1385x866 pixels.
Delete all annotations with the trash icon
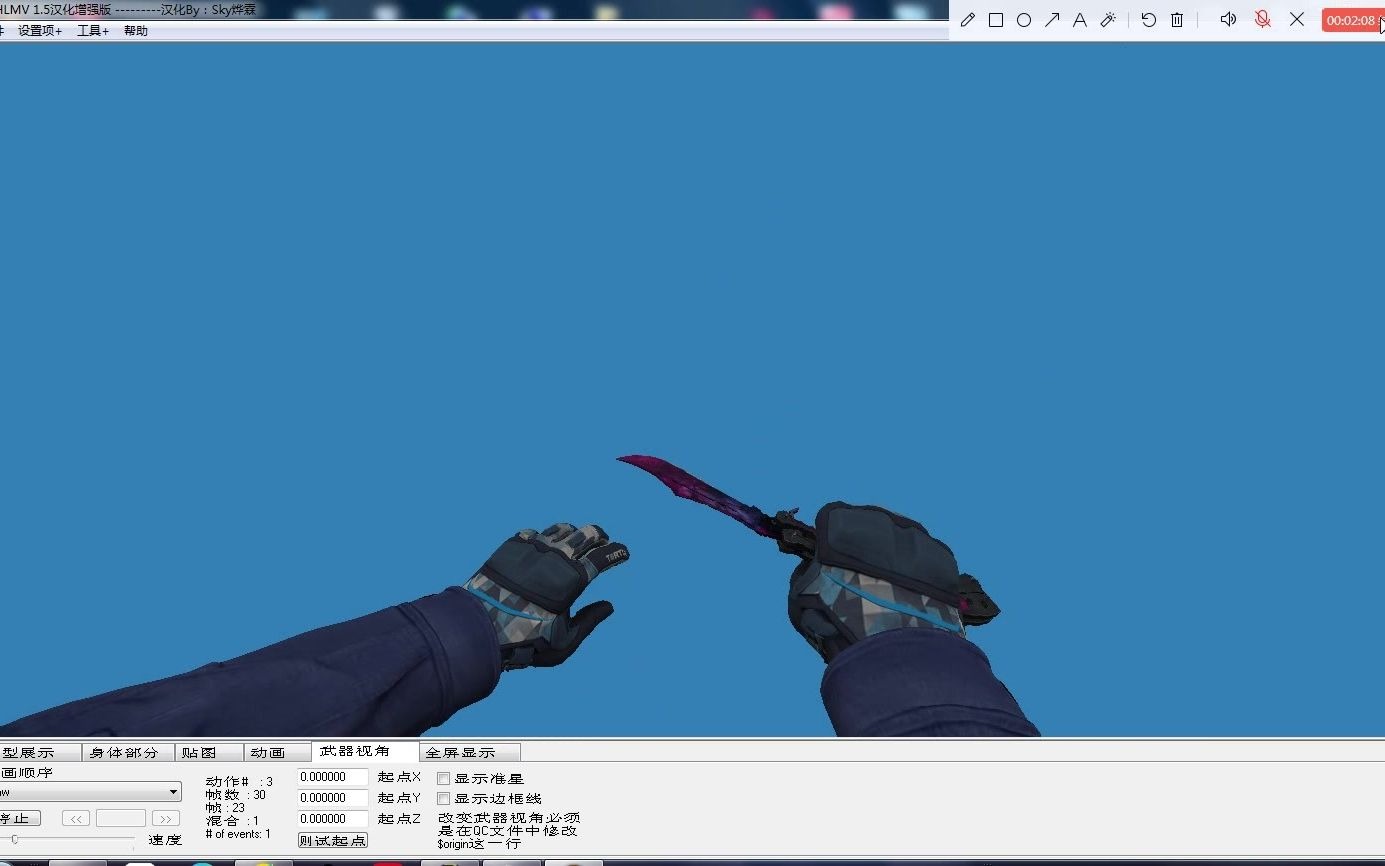(x=1177, y=19)
